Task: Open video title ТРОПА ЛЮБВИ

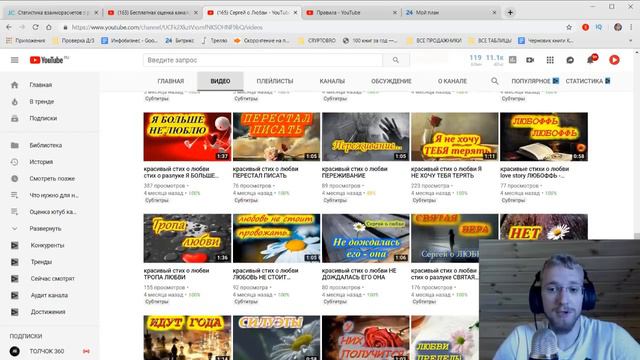Action: coord(177,274)
